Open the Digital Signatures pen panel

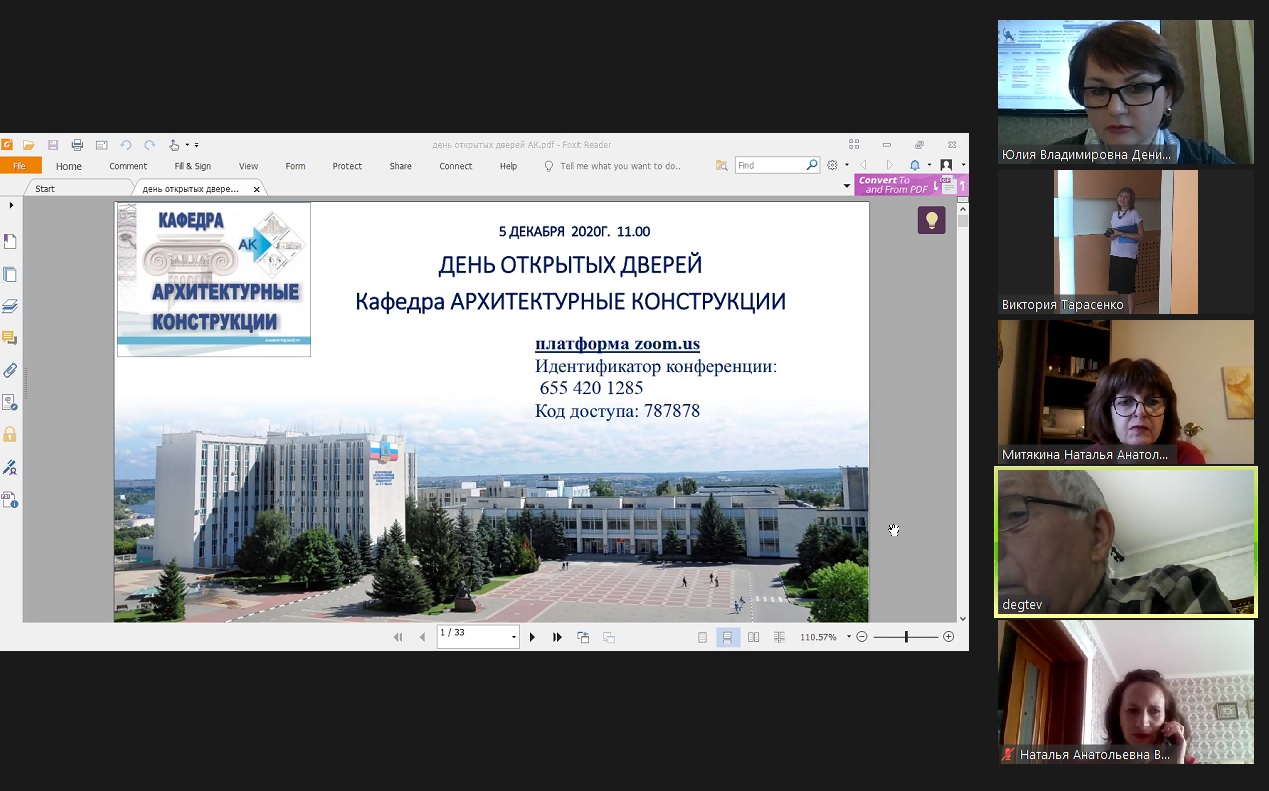[x=10, y=467]
